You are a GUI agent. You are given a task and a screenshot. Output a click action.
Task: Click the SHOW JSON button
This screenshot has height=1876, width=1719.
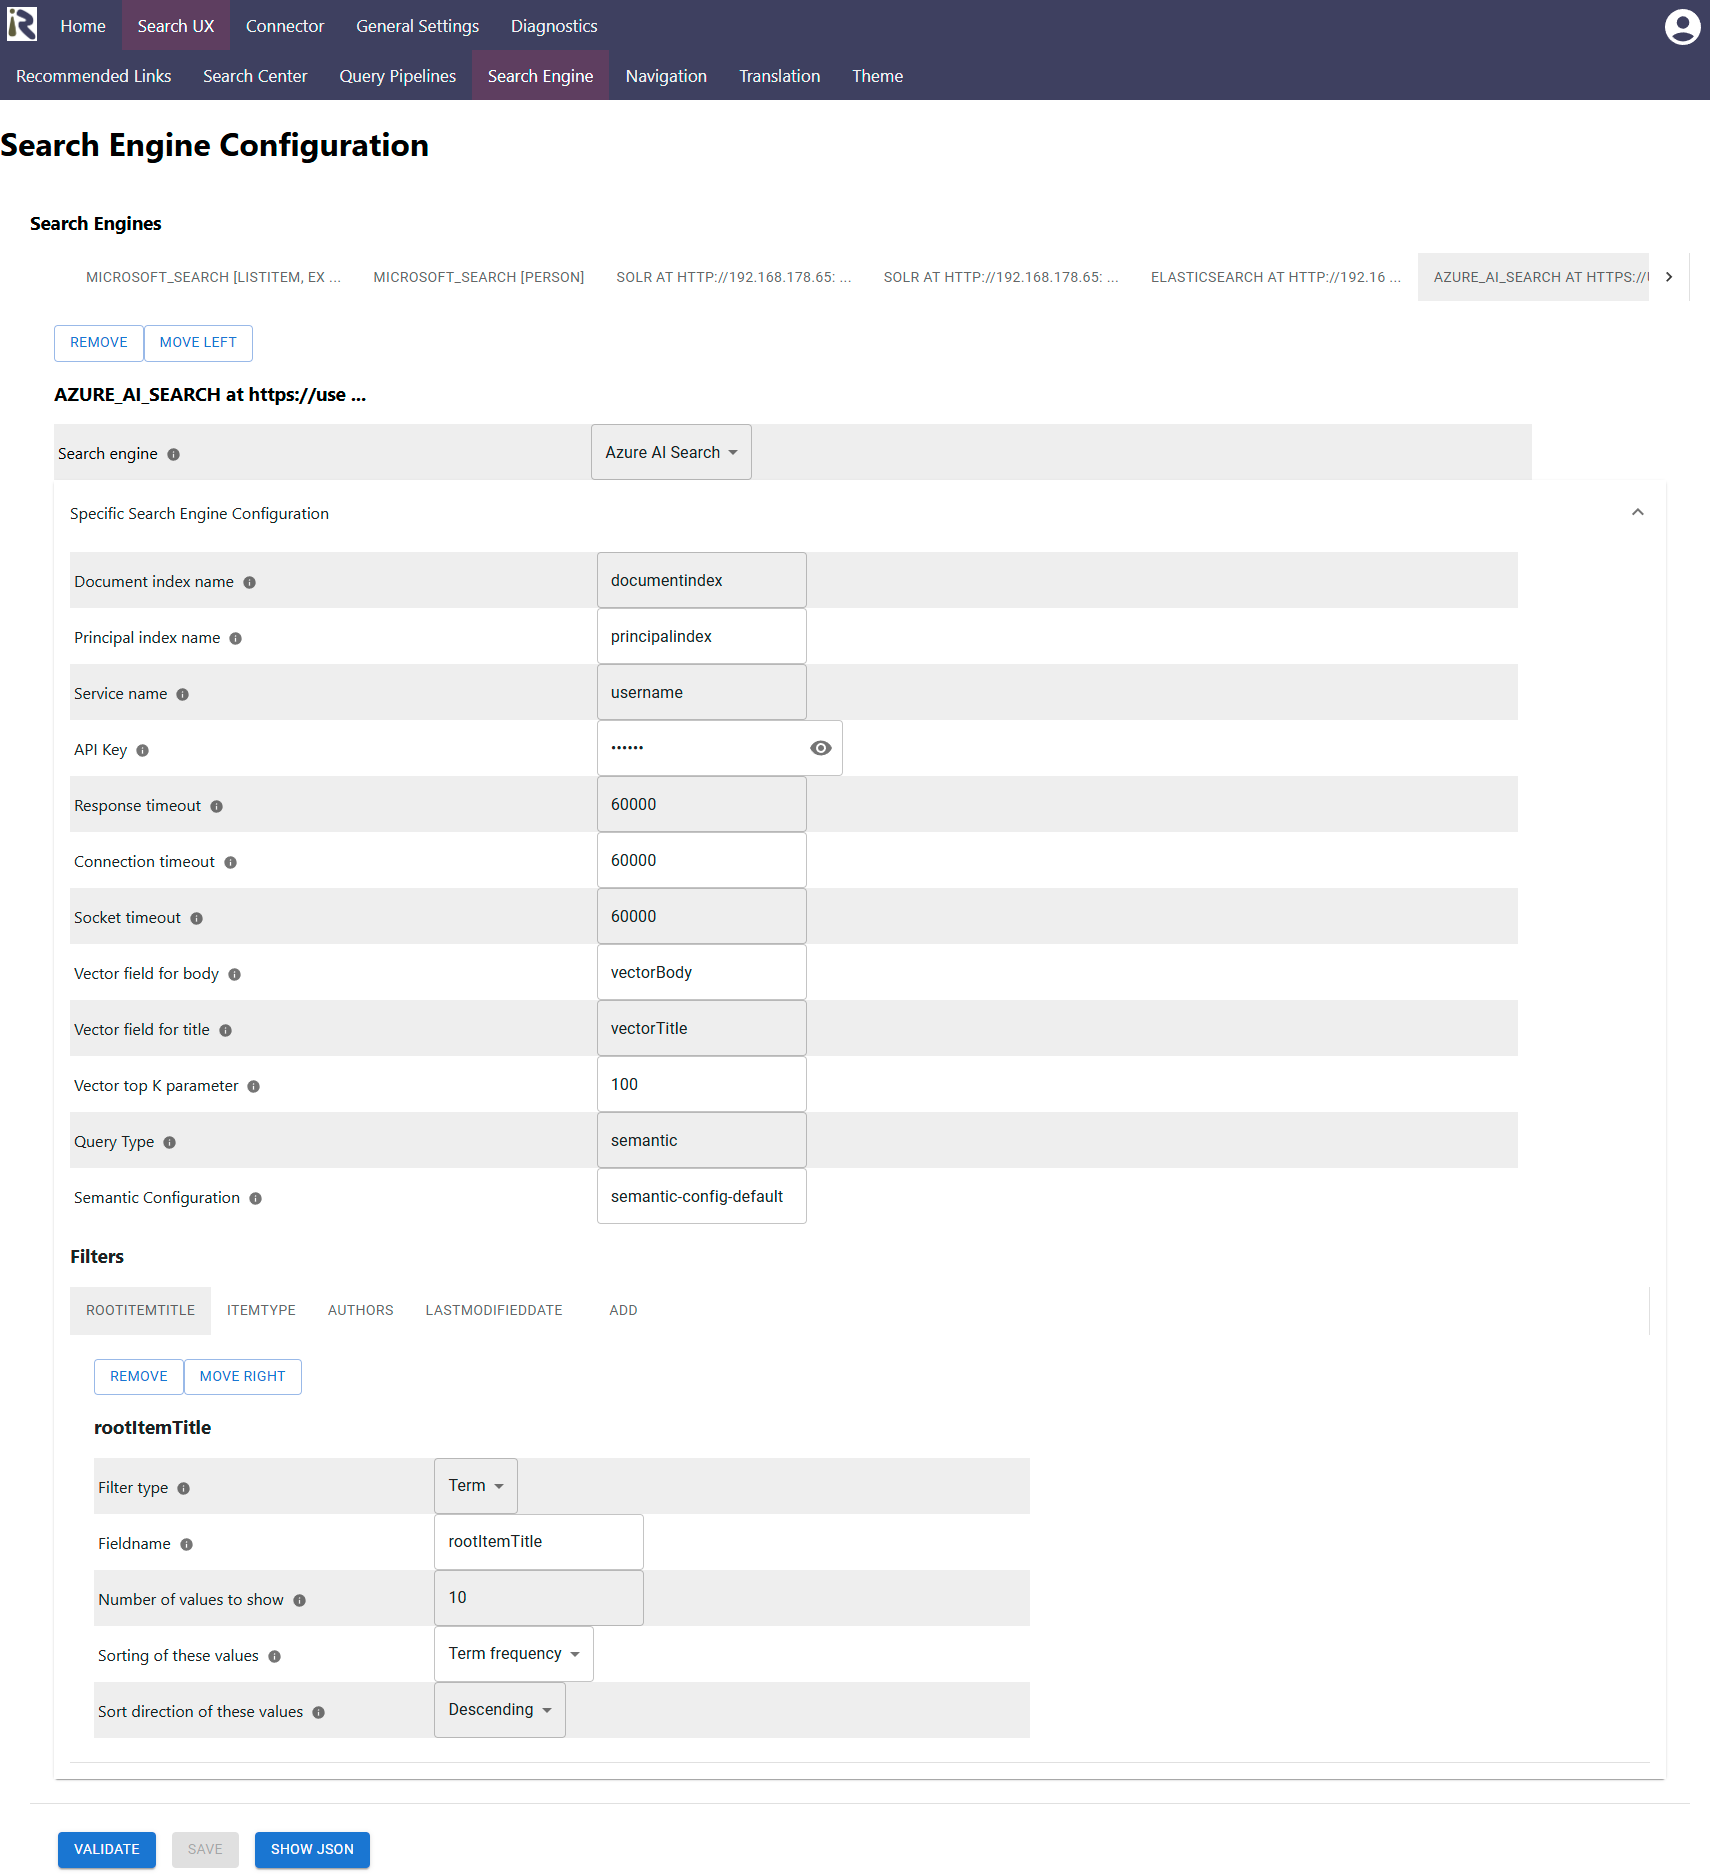pyautogui.click(x=312, y=1850)
